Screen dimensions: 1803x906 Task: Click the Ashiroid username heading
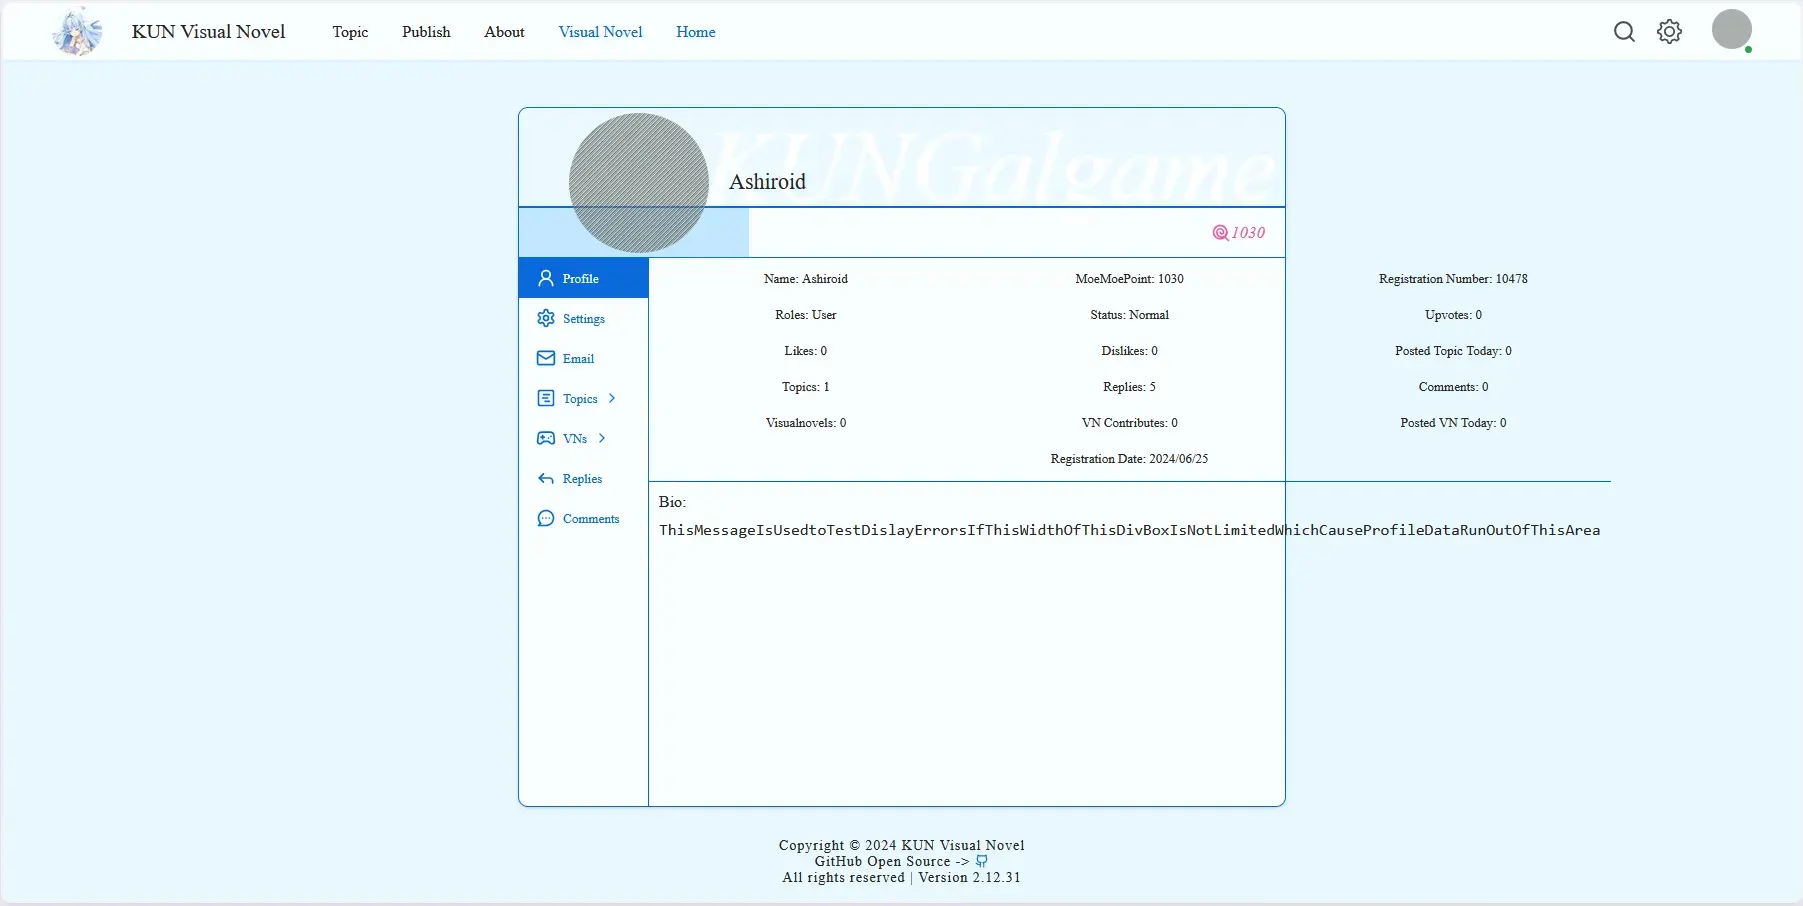(767, 181)
